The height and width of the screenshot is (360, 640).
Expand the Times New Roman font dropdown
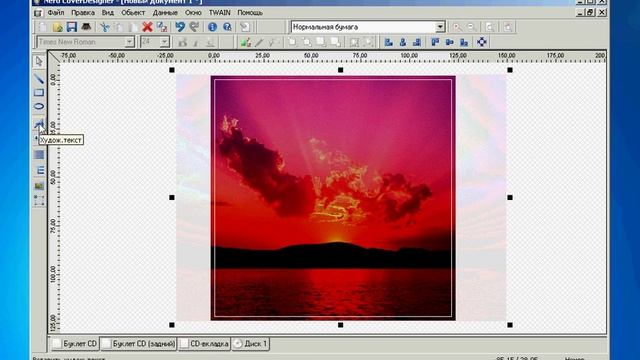[129, 42]
